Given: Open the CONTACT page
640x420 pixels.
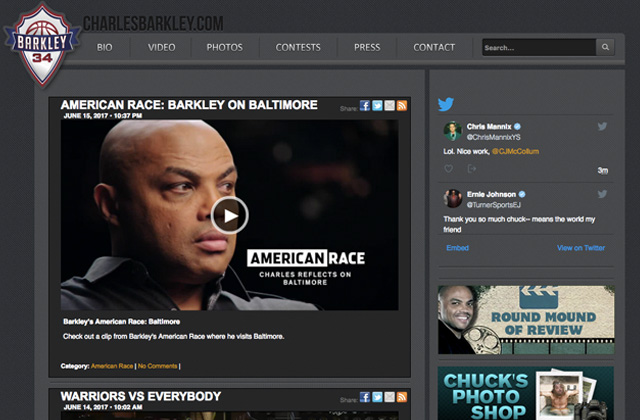Looking at the screenshot, I should [x=434, y=48].
